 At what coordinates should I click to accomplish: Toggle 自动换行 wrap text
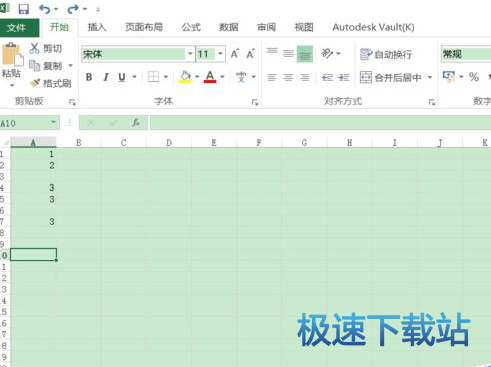coord(386,54)
